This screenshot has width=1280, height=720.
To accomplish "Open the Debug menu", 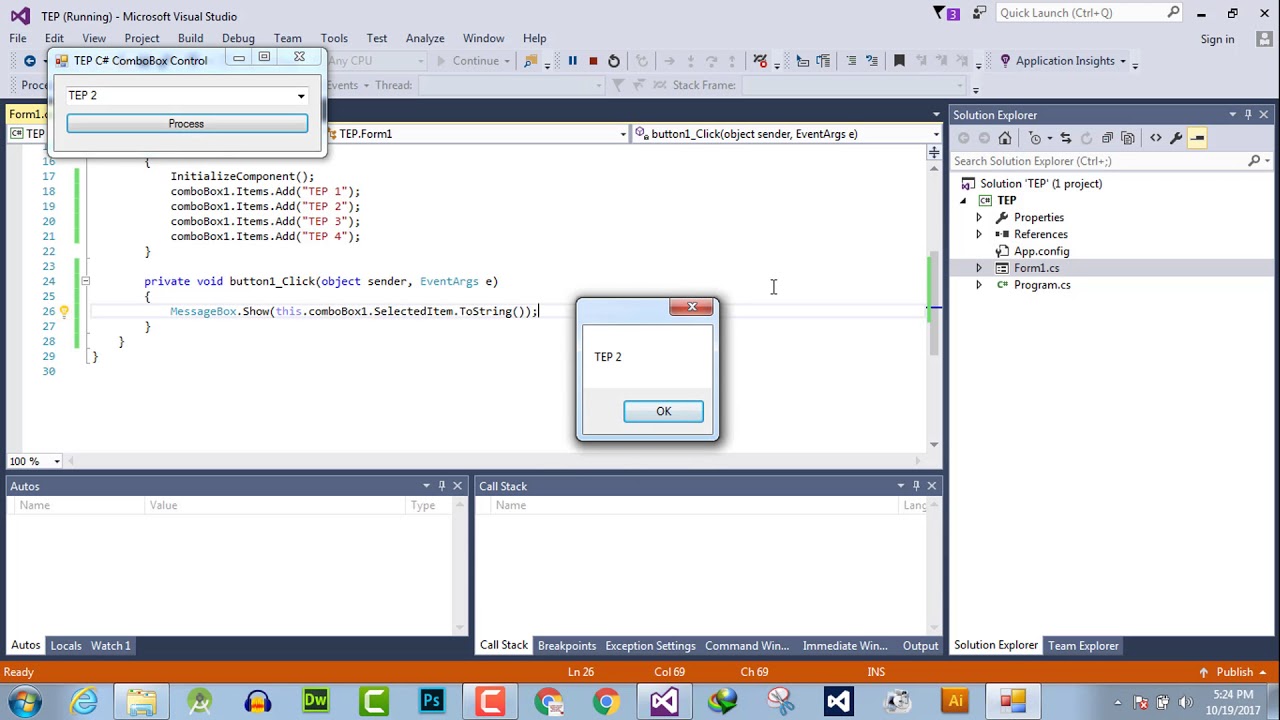I will point(238,38).
